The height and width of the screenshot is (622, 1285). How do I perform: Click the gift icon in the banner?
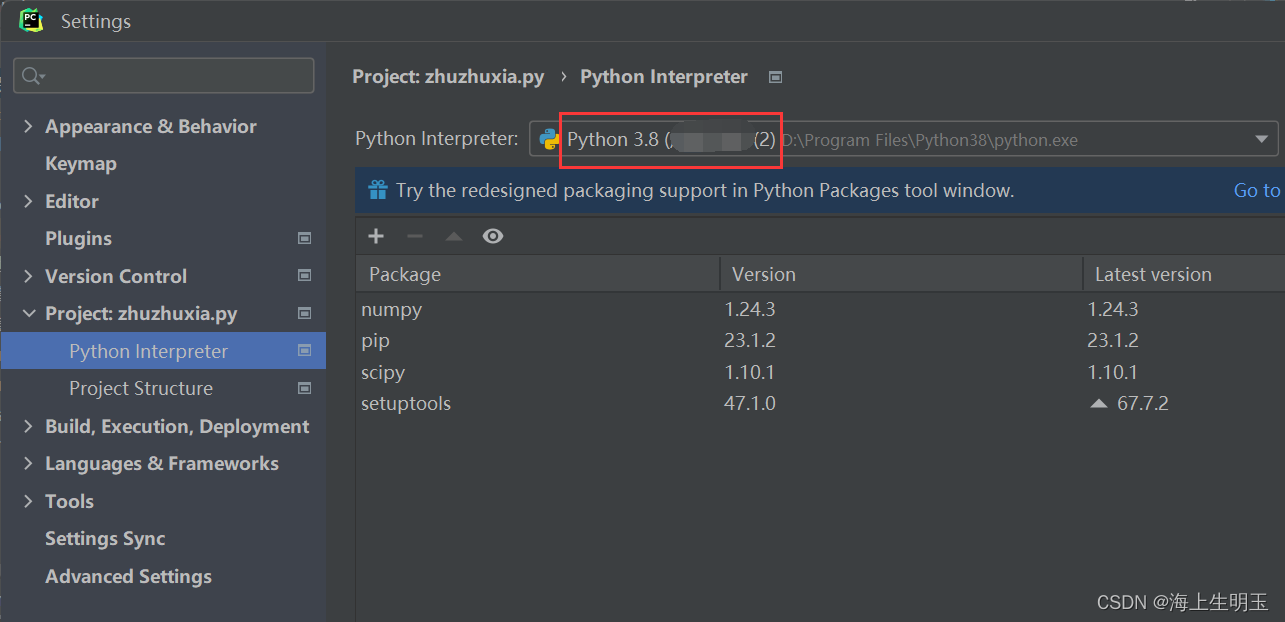click(377, 190)
